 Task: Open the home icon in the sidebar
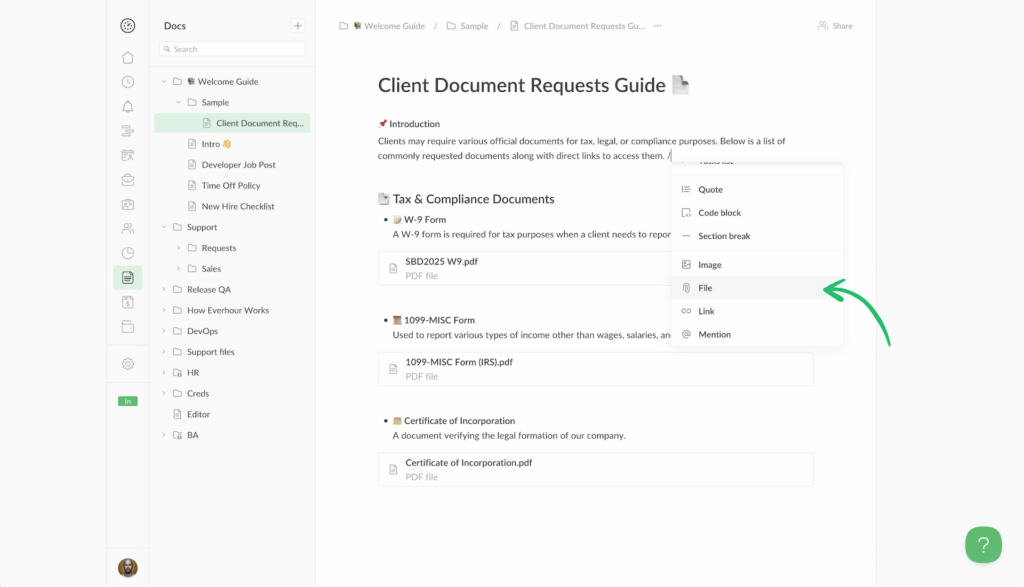[127, 57]
